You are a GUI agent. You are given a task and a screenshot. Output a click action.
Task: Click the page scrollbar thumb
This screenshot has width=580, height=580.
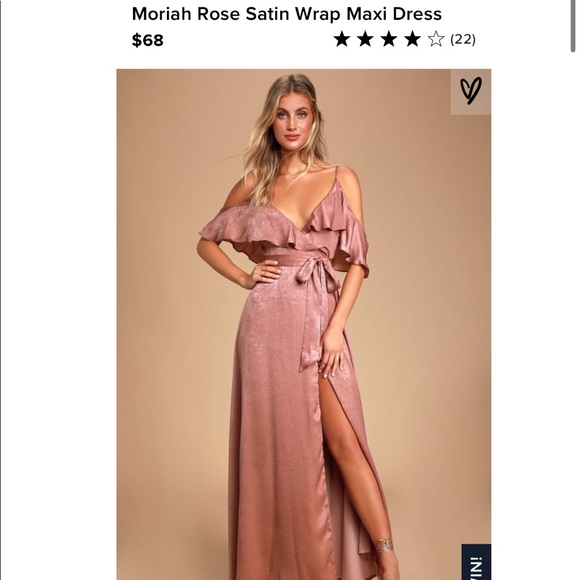[573, 26]
